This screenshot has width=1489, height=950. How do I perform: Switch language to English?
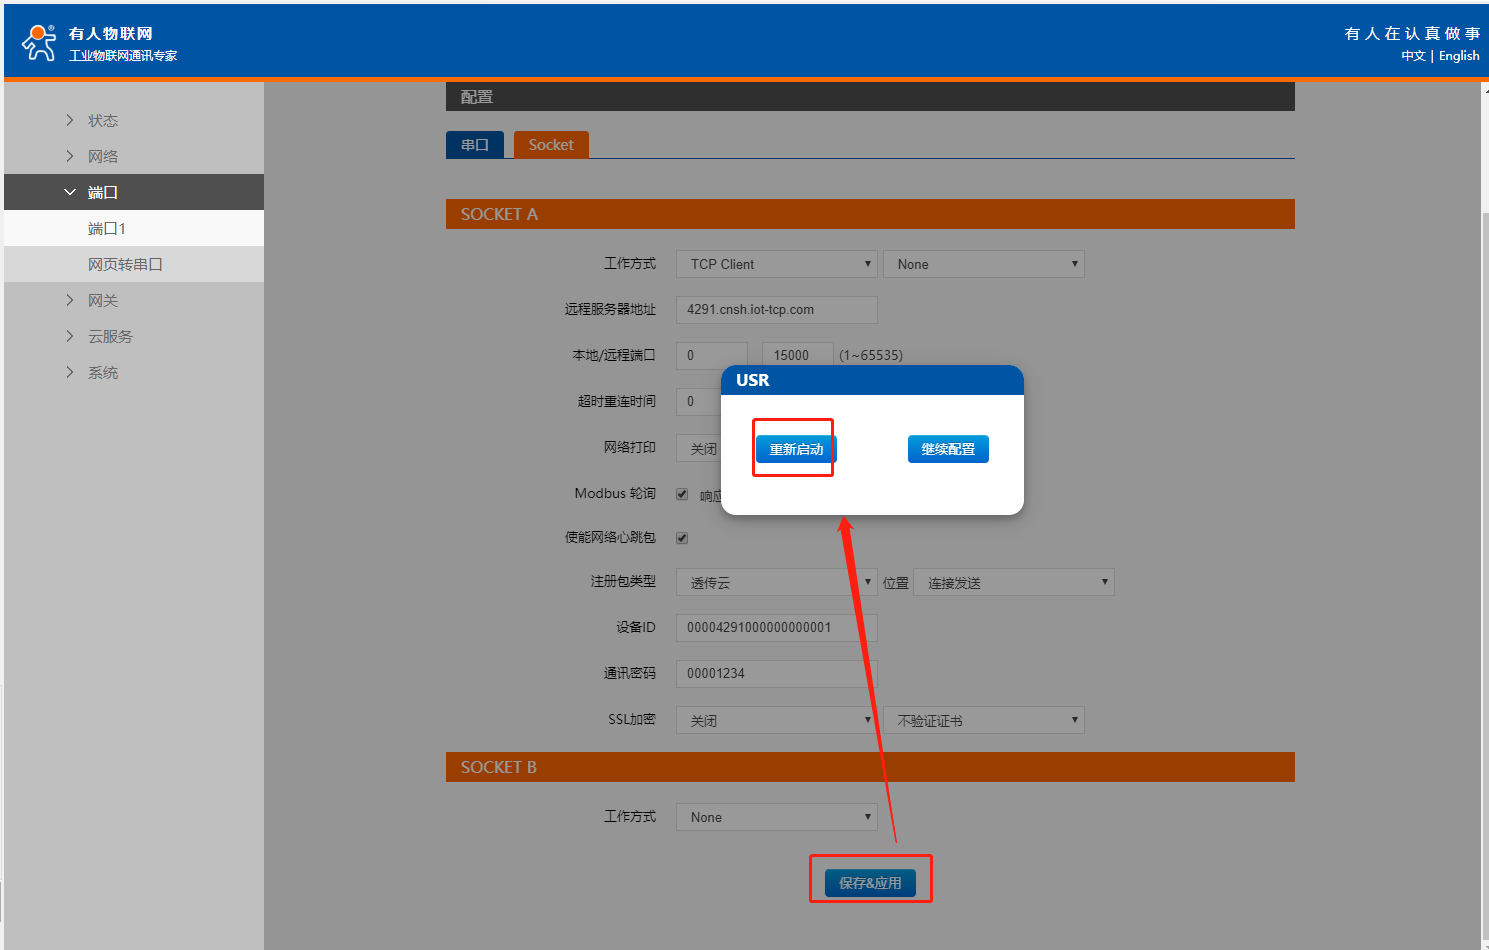pyautogui.click(x=1459, y=56)
